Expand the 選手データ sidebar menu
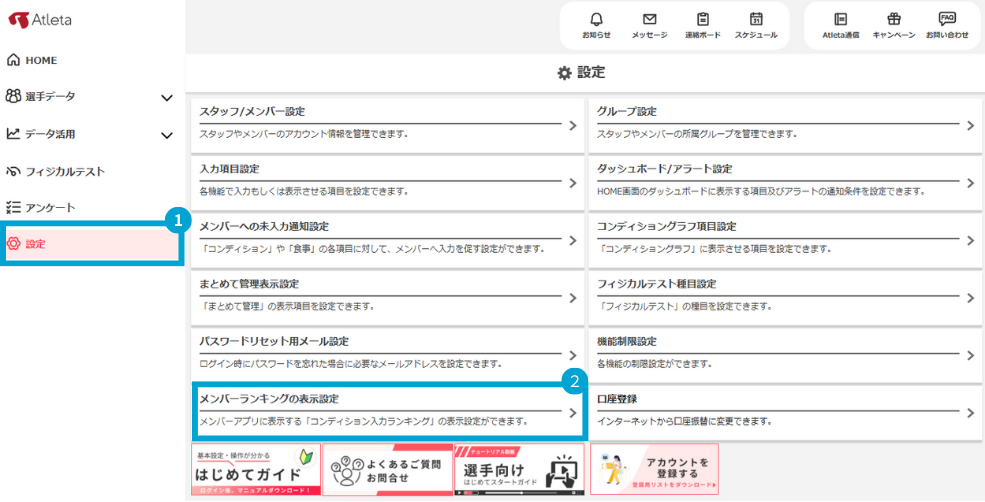985x502 pixels. coord(167,97)
